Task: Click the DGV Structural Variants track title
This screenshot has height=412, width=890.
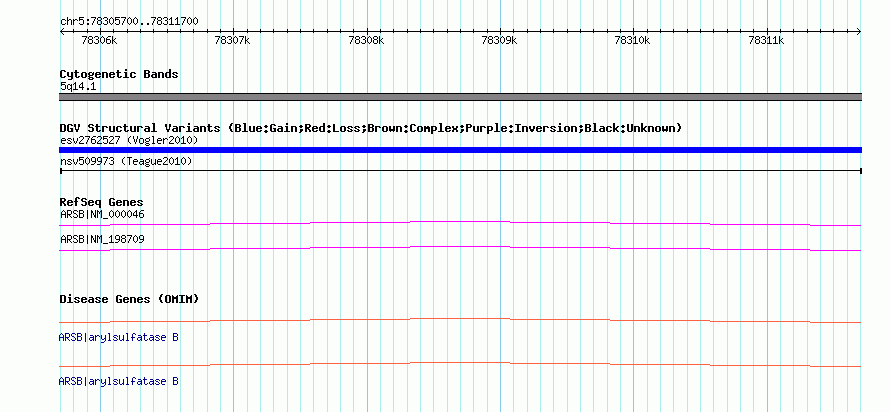Action: click(x=370, y=128)
